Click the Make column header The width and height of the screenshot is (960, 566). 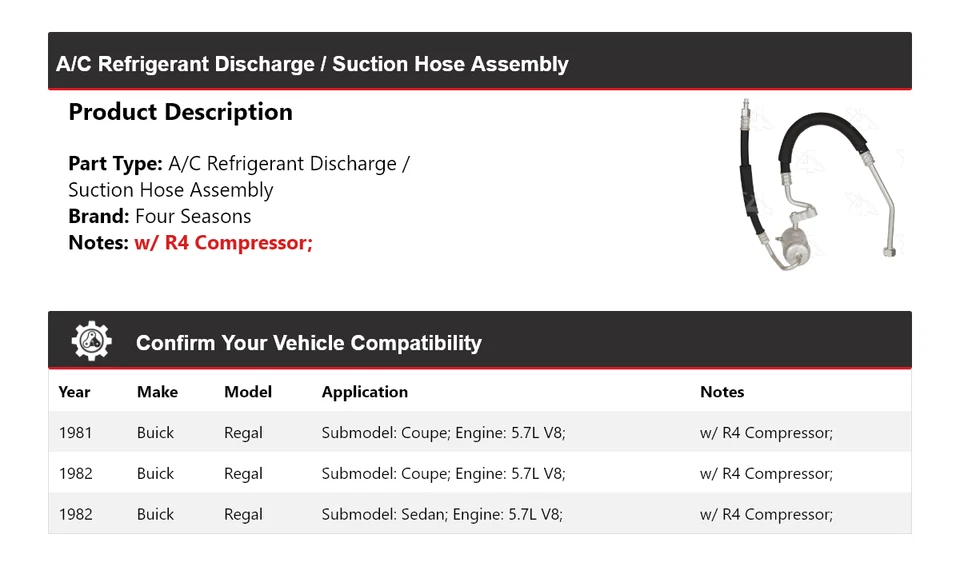pyautogui.click(x=157, y=392)
